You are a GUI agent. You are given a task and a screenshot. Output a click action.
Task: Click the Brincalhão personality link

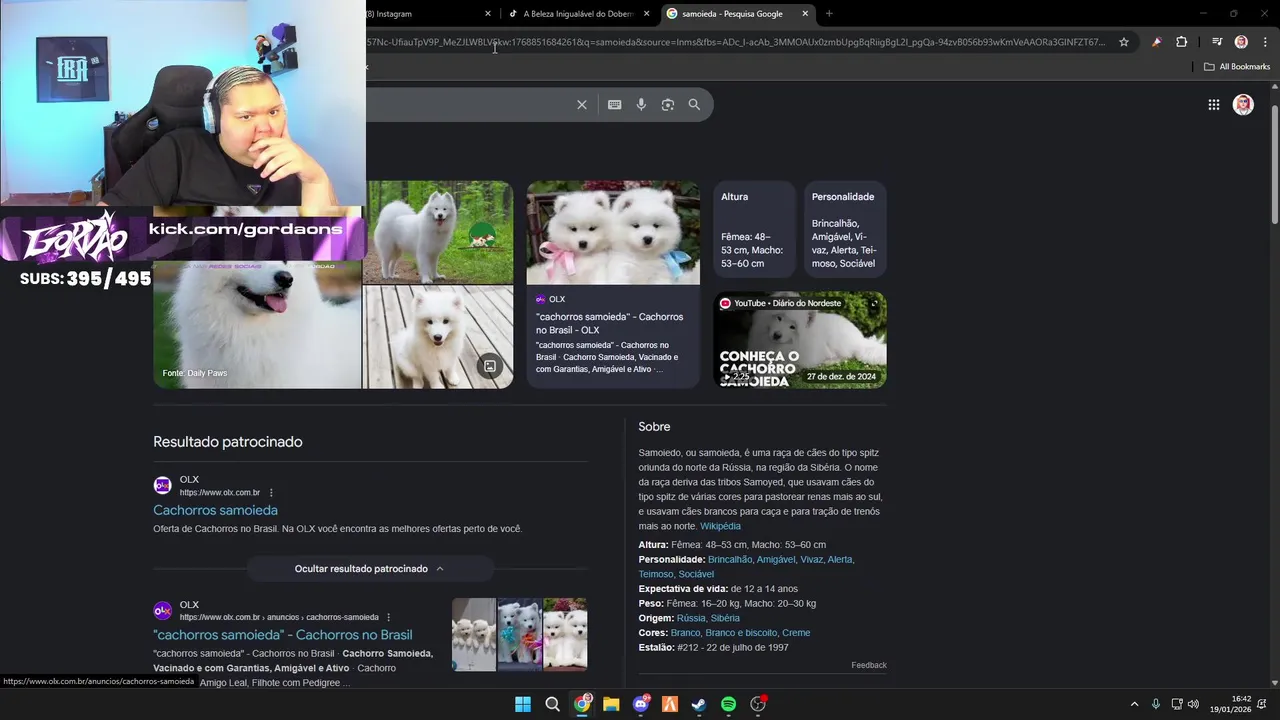click(730, 560)
